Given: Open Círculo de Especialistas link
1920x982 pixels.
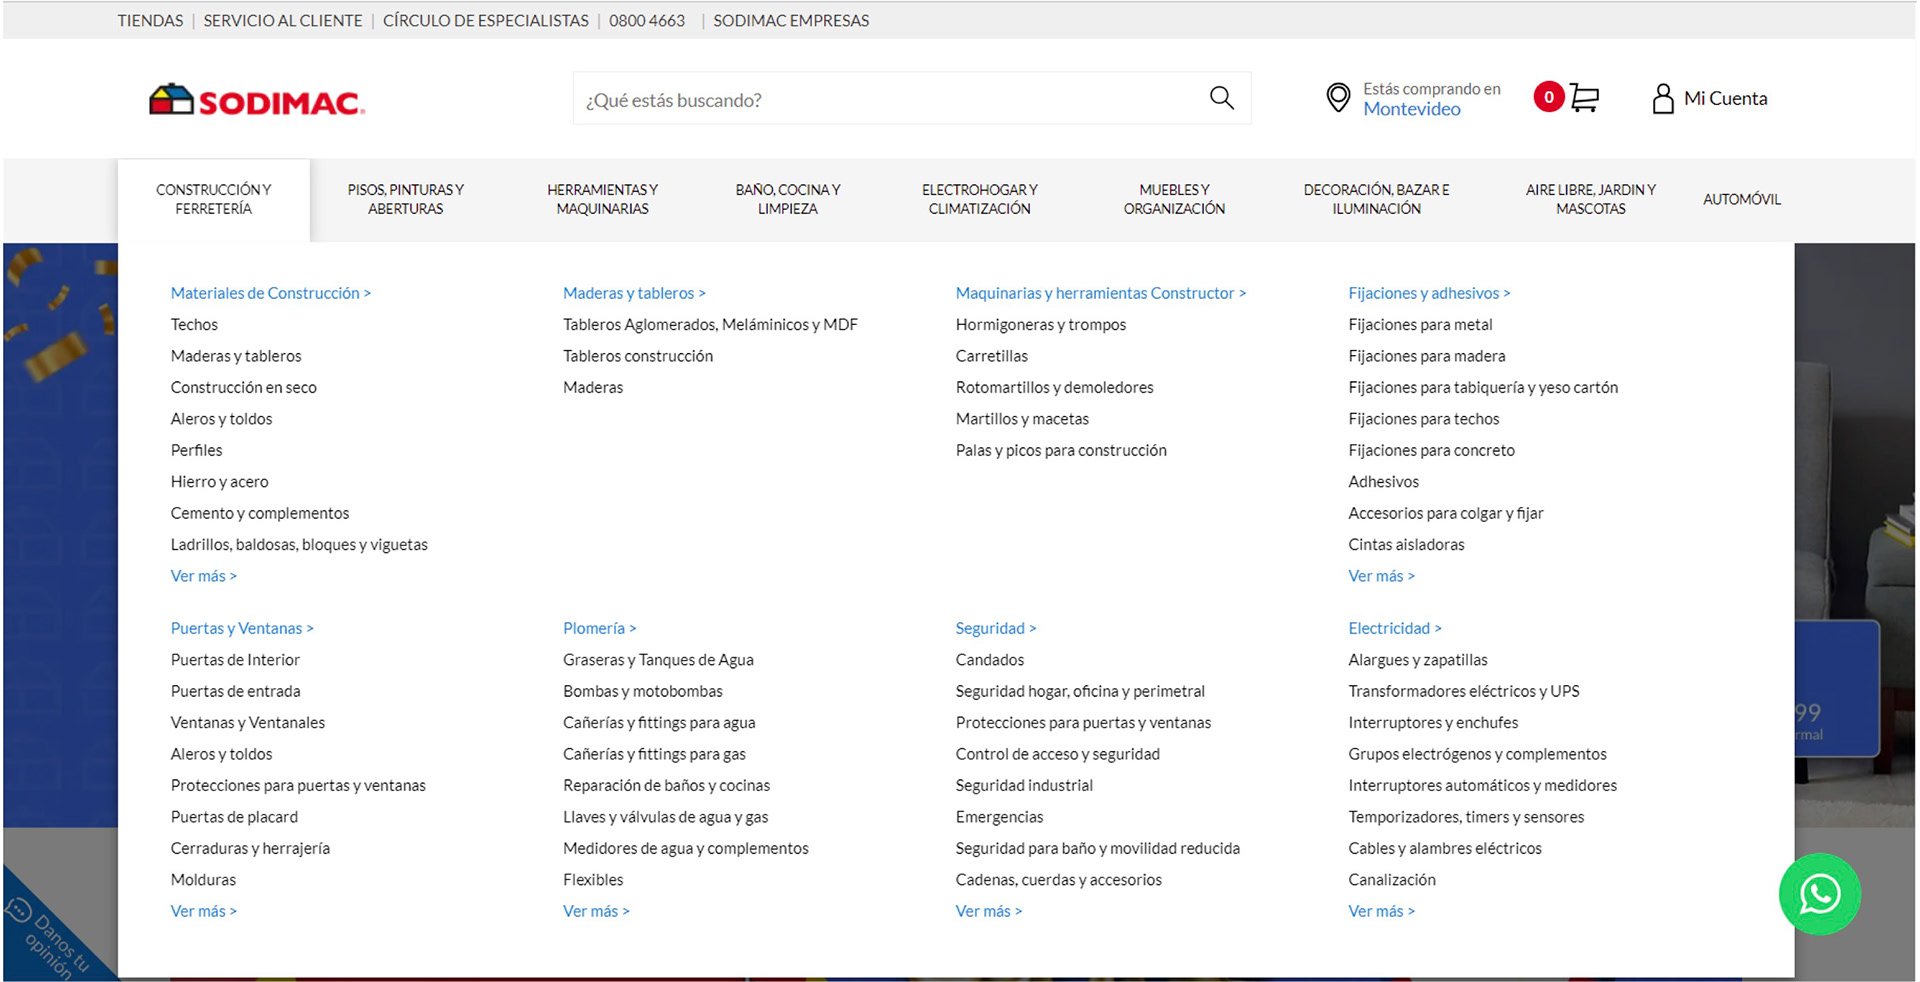Looking at the screenshot, I should click(x=485, y=20).
